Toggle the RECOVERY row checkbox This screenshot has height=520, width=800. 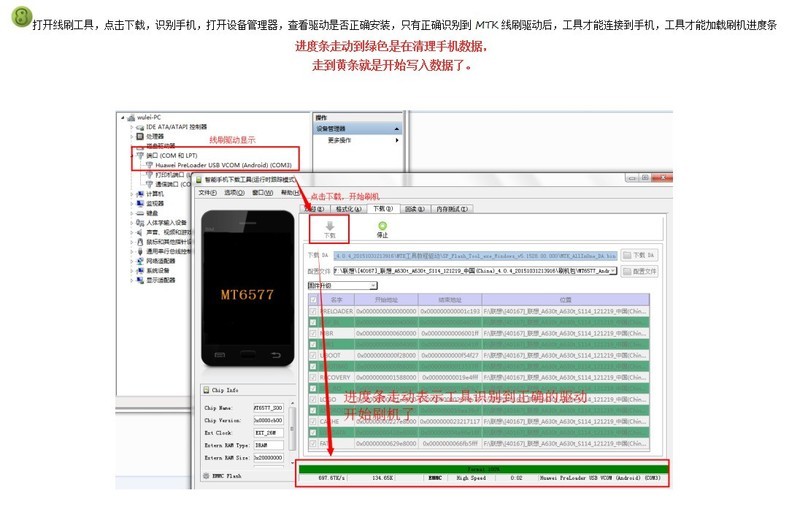313,377
